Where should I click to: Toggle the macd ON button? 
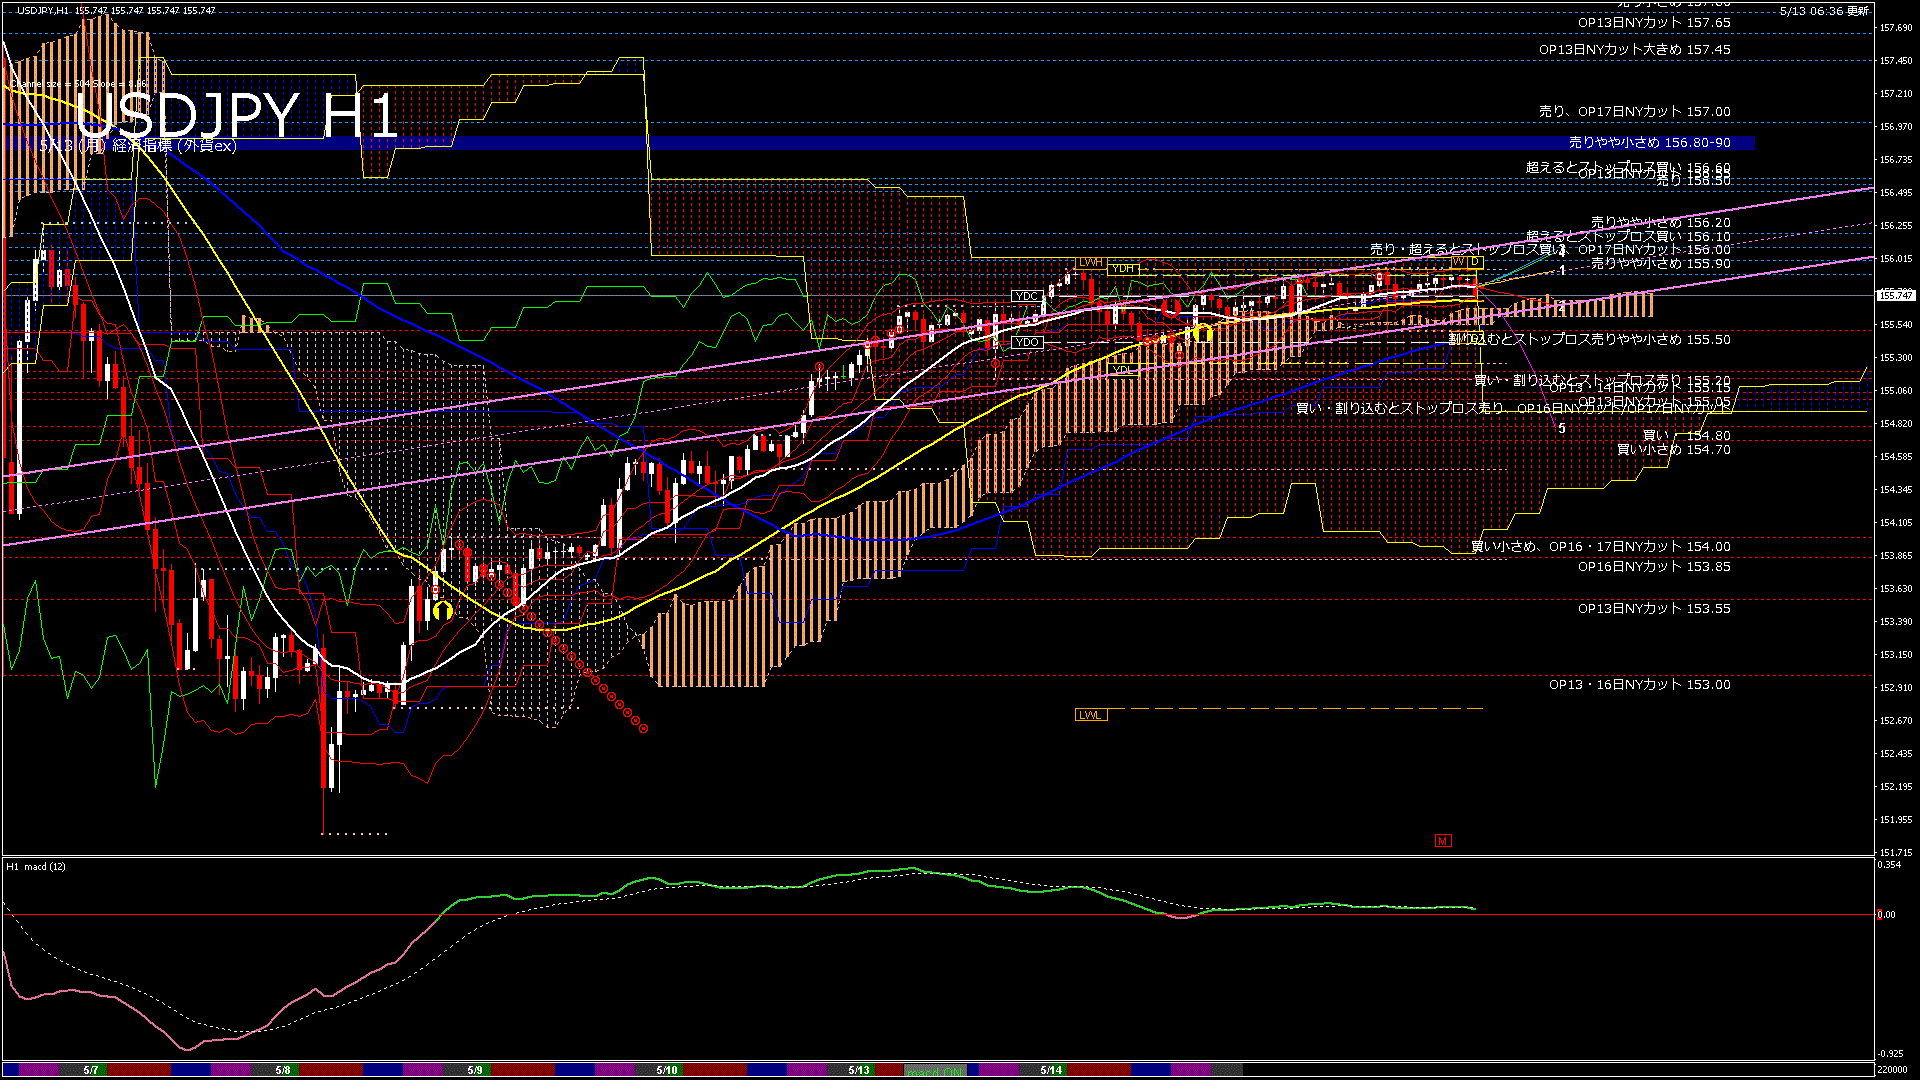[935, 1070]
